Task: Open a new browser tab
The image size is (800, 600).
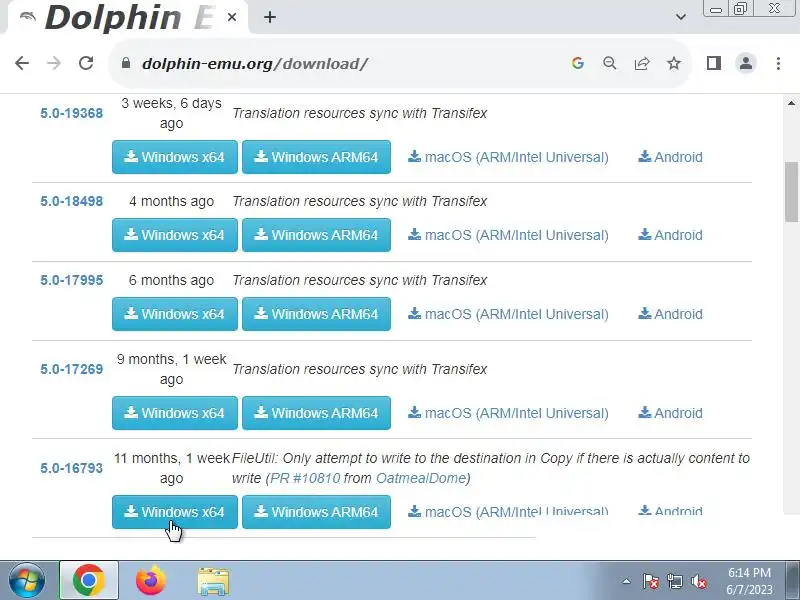Action: coord(270,17)
